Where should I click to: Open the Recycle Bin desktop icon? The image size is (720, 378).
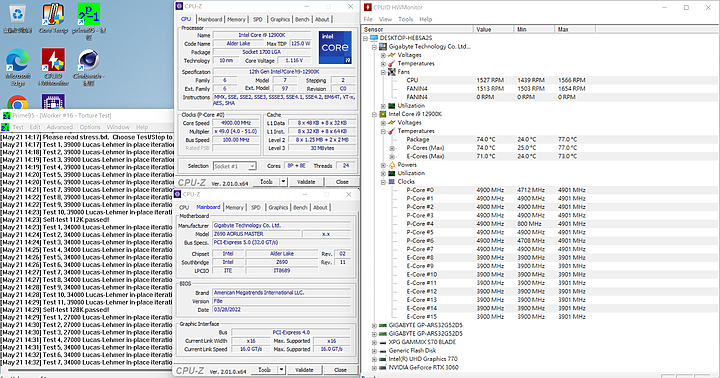[x=17, y=15]
